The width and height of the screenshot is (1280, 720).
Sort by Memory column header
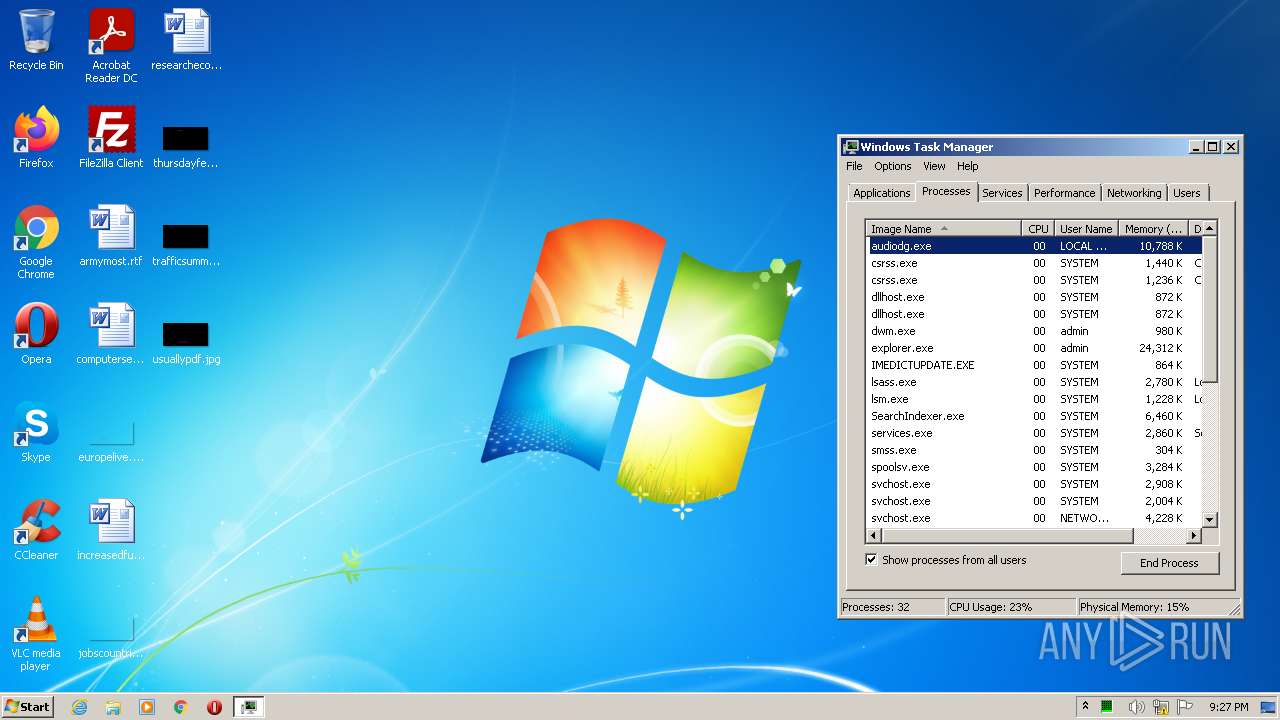[x=1153, y=229]
